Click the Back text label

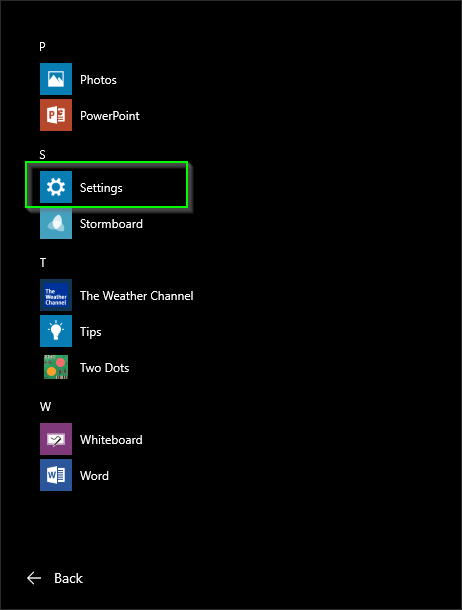68,578
